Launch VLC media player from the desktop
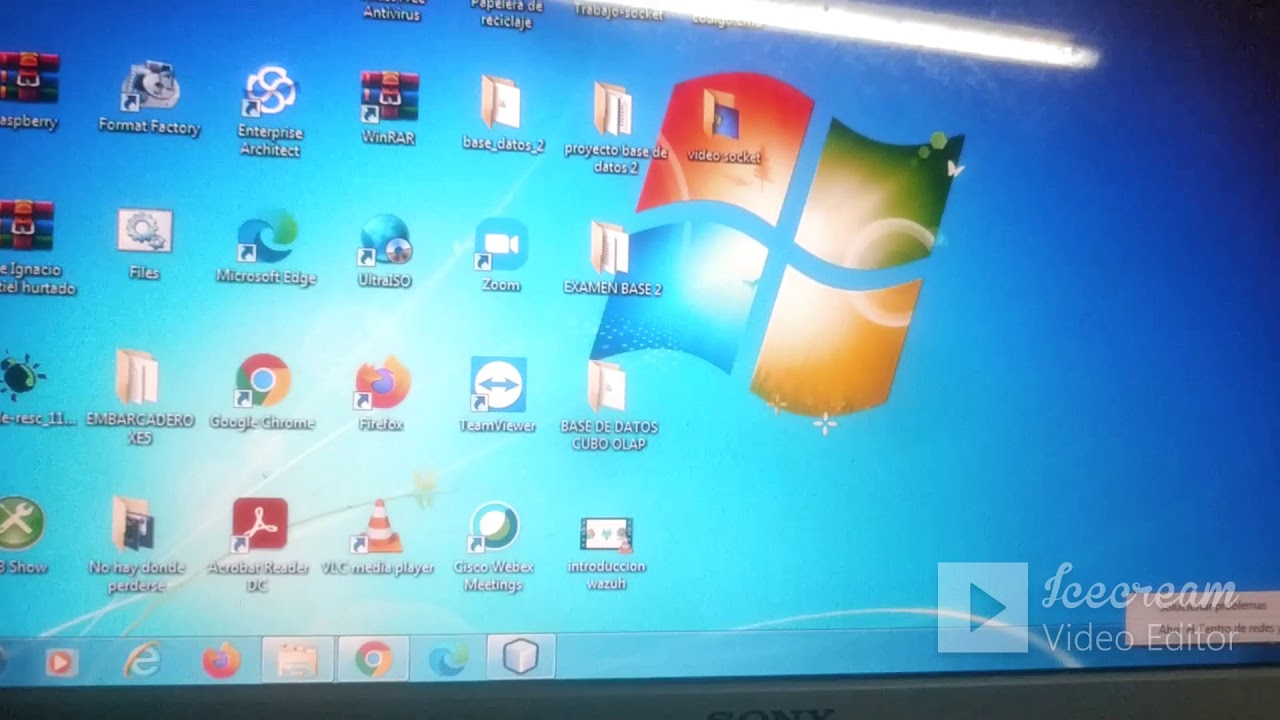The height and width of the screenshot is (720, 1280). 379,538
